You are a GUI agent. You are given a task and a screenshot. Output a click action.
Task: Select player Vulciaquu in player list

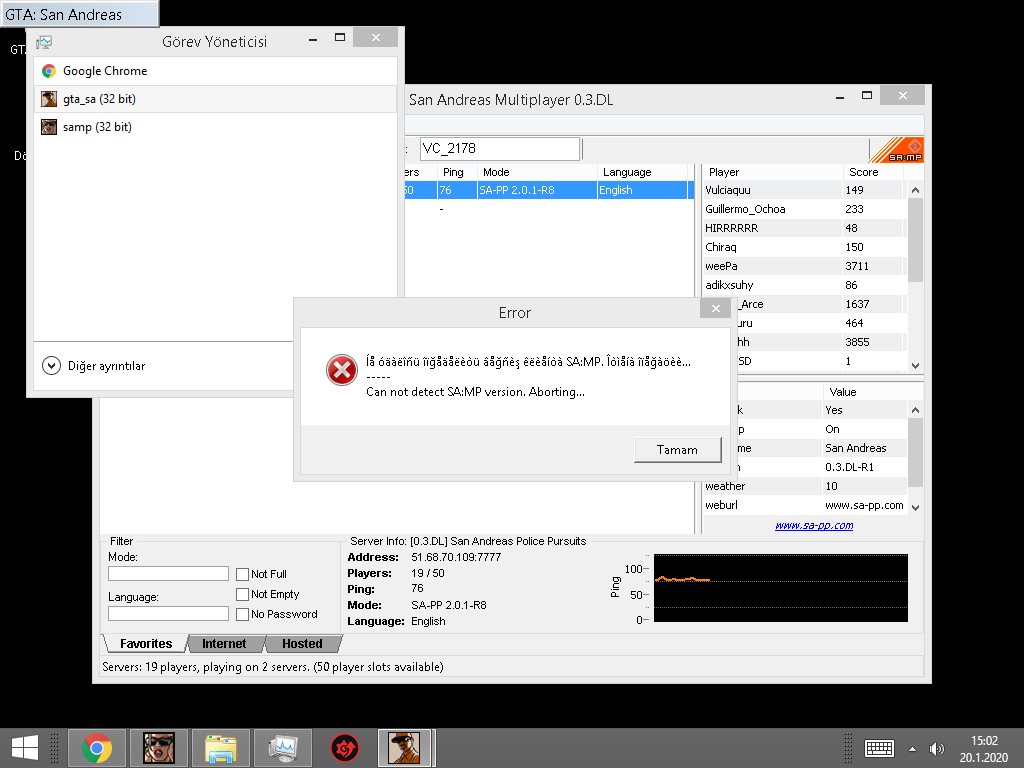(x=805, y=190)
